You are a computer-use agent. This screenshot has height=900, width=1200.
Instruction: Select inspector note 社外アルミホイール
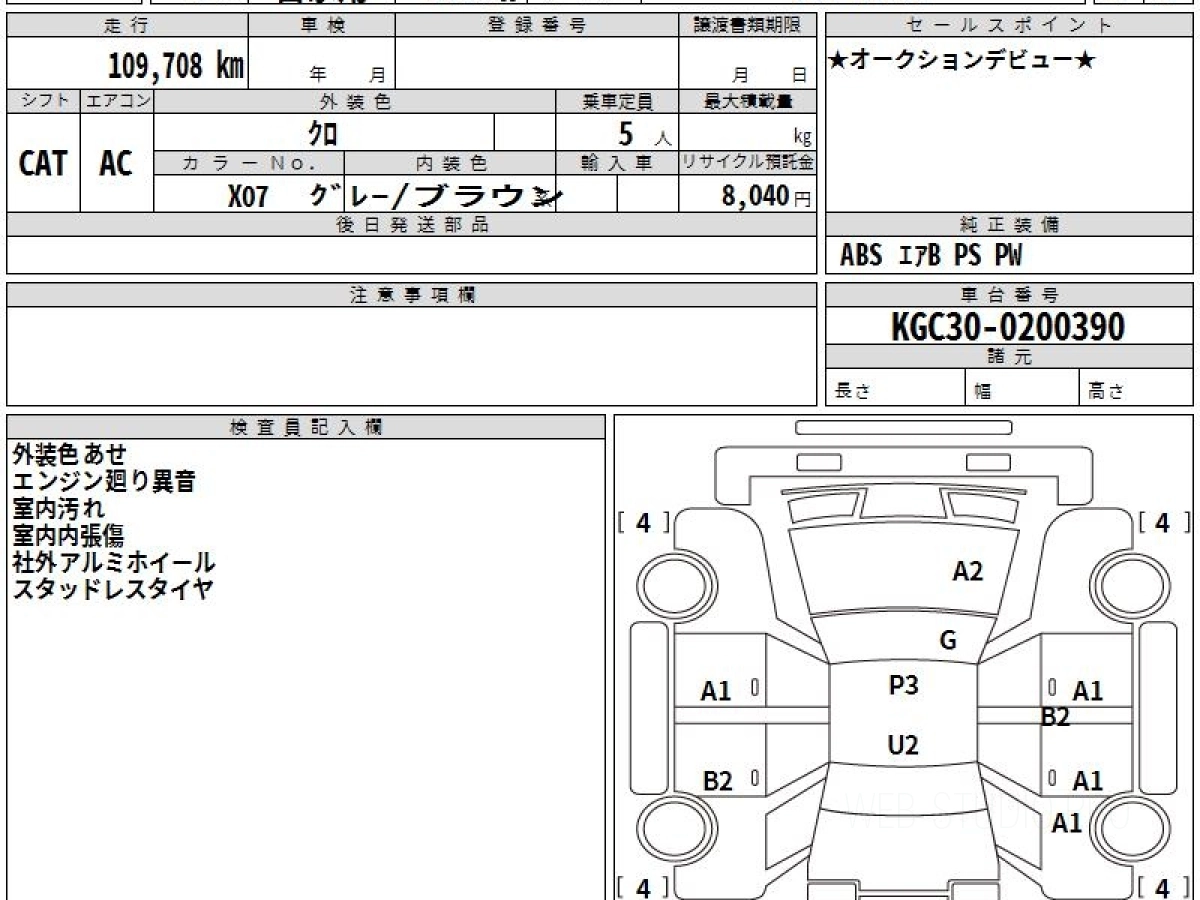click(x=114, y=563)
